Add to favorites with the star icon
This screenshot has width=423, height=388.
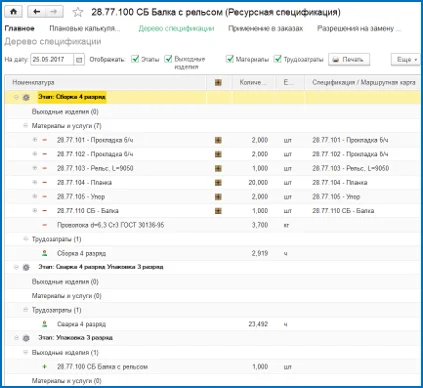(x=78, y=12)
